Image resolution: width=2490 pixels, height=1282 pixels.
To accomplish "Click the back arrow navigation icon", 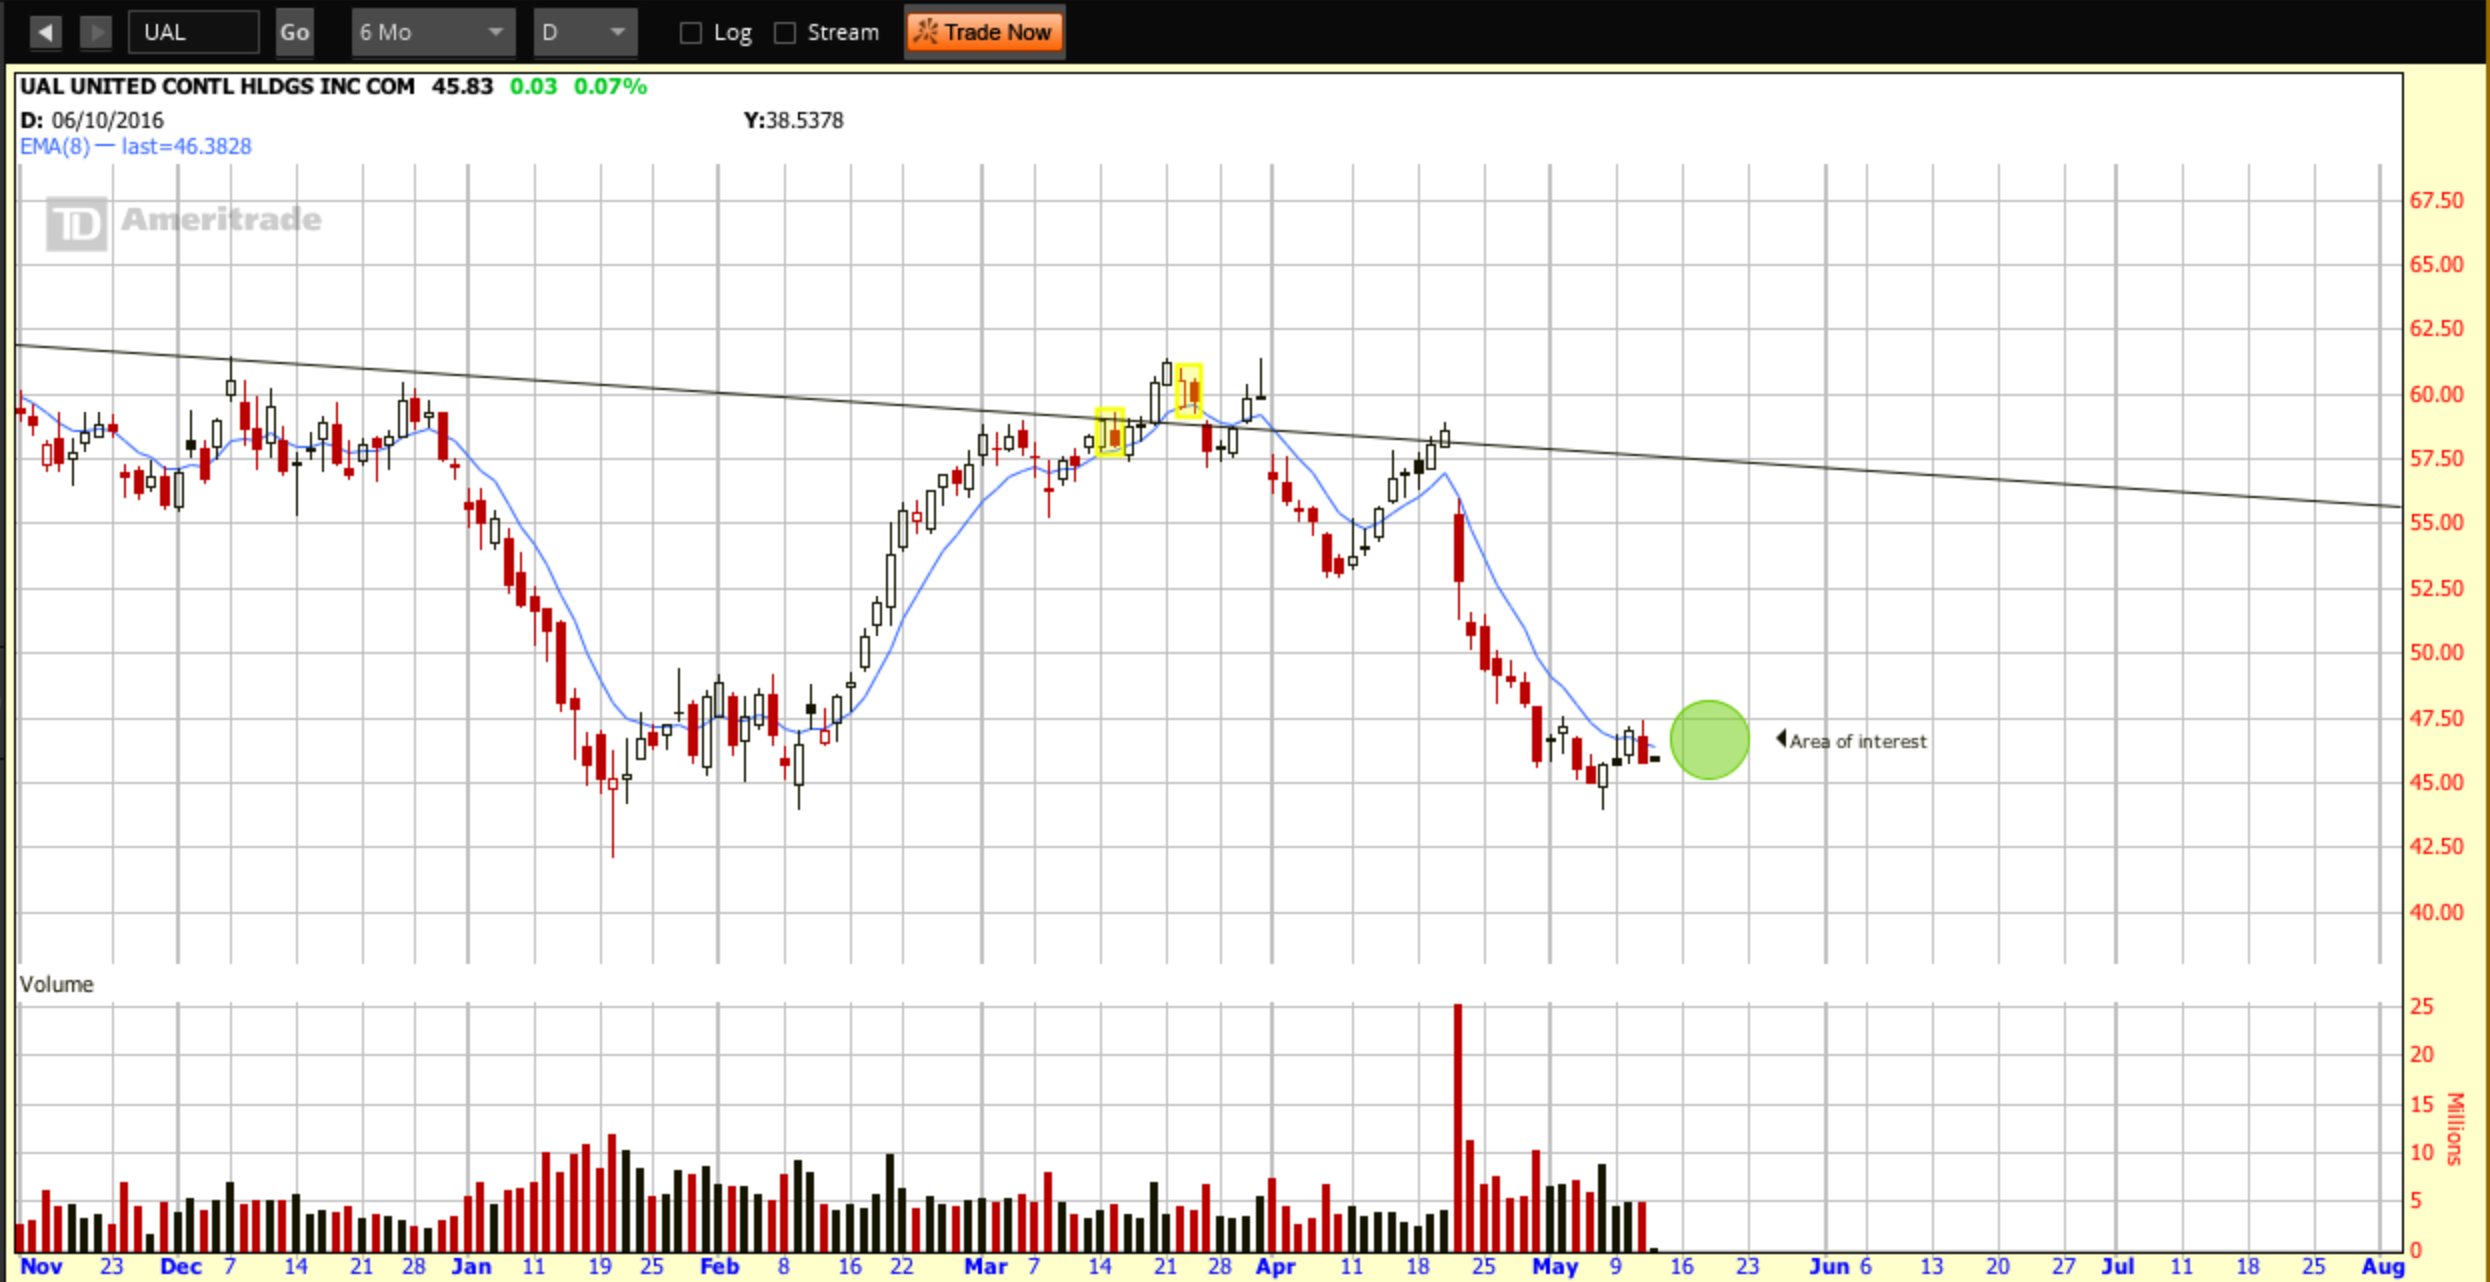I will coord(44,32).
